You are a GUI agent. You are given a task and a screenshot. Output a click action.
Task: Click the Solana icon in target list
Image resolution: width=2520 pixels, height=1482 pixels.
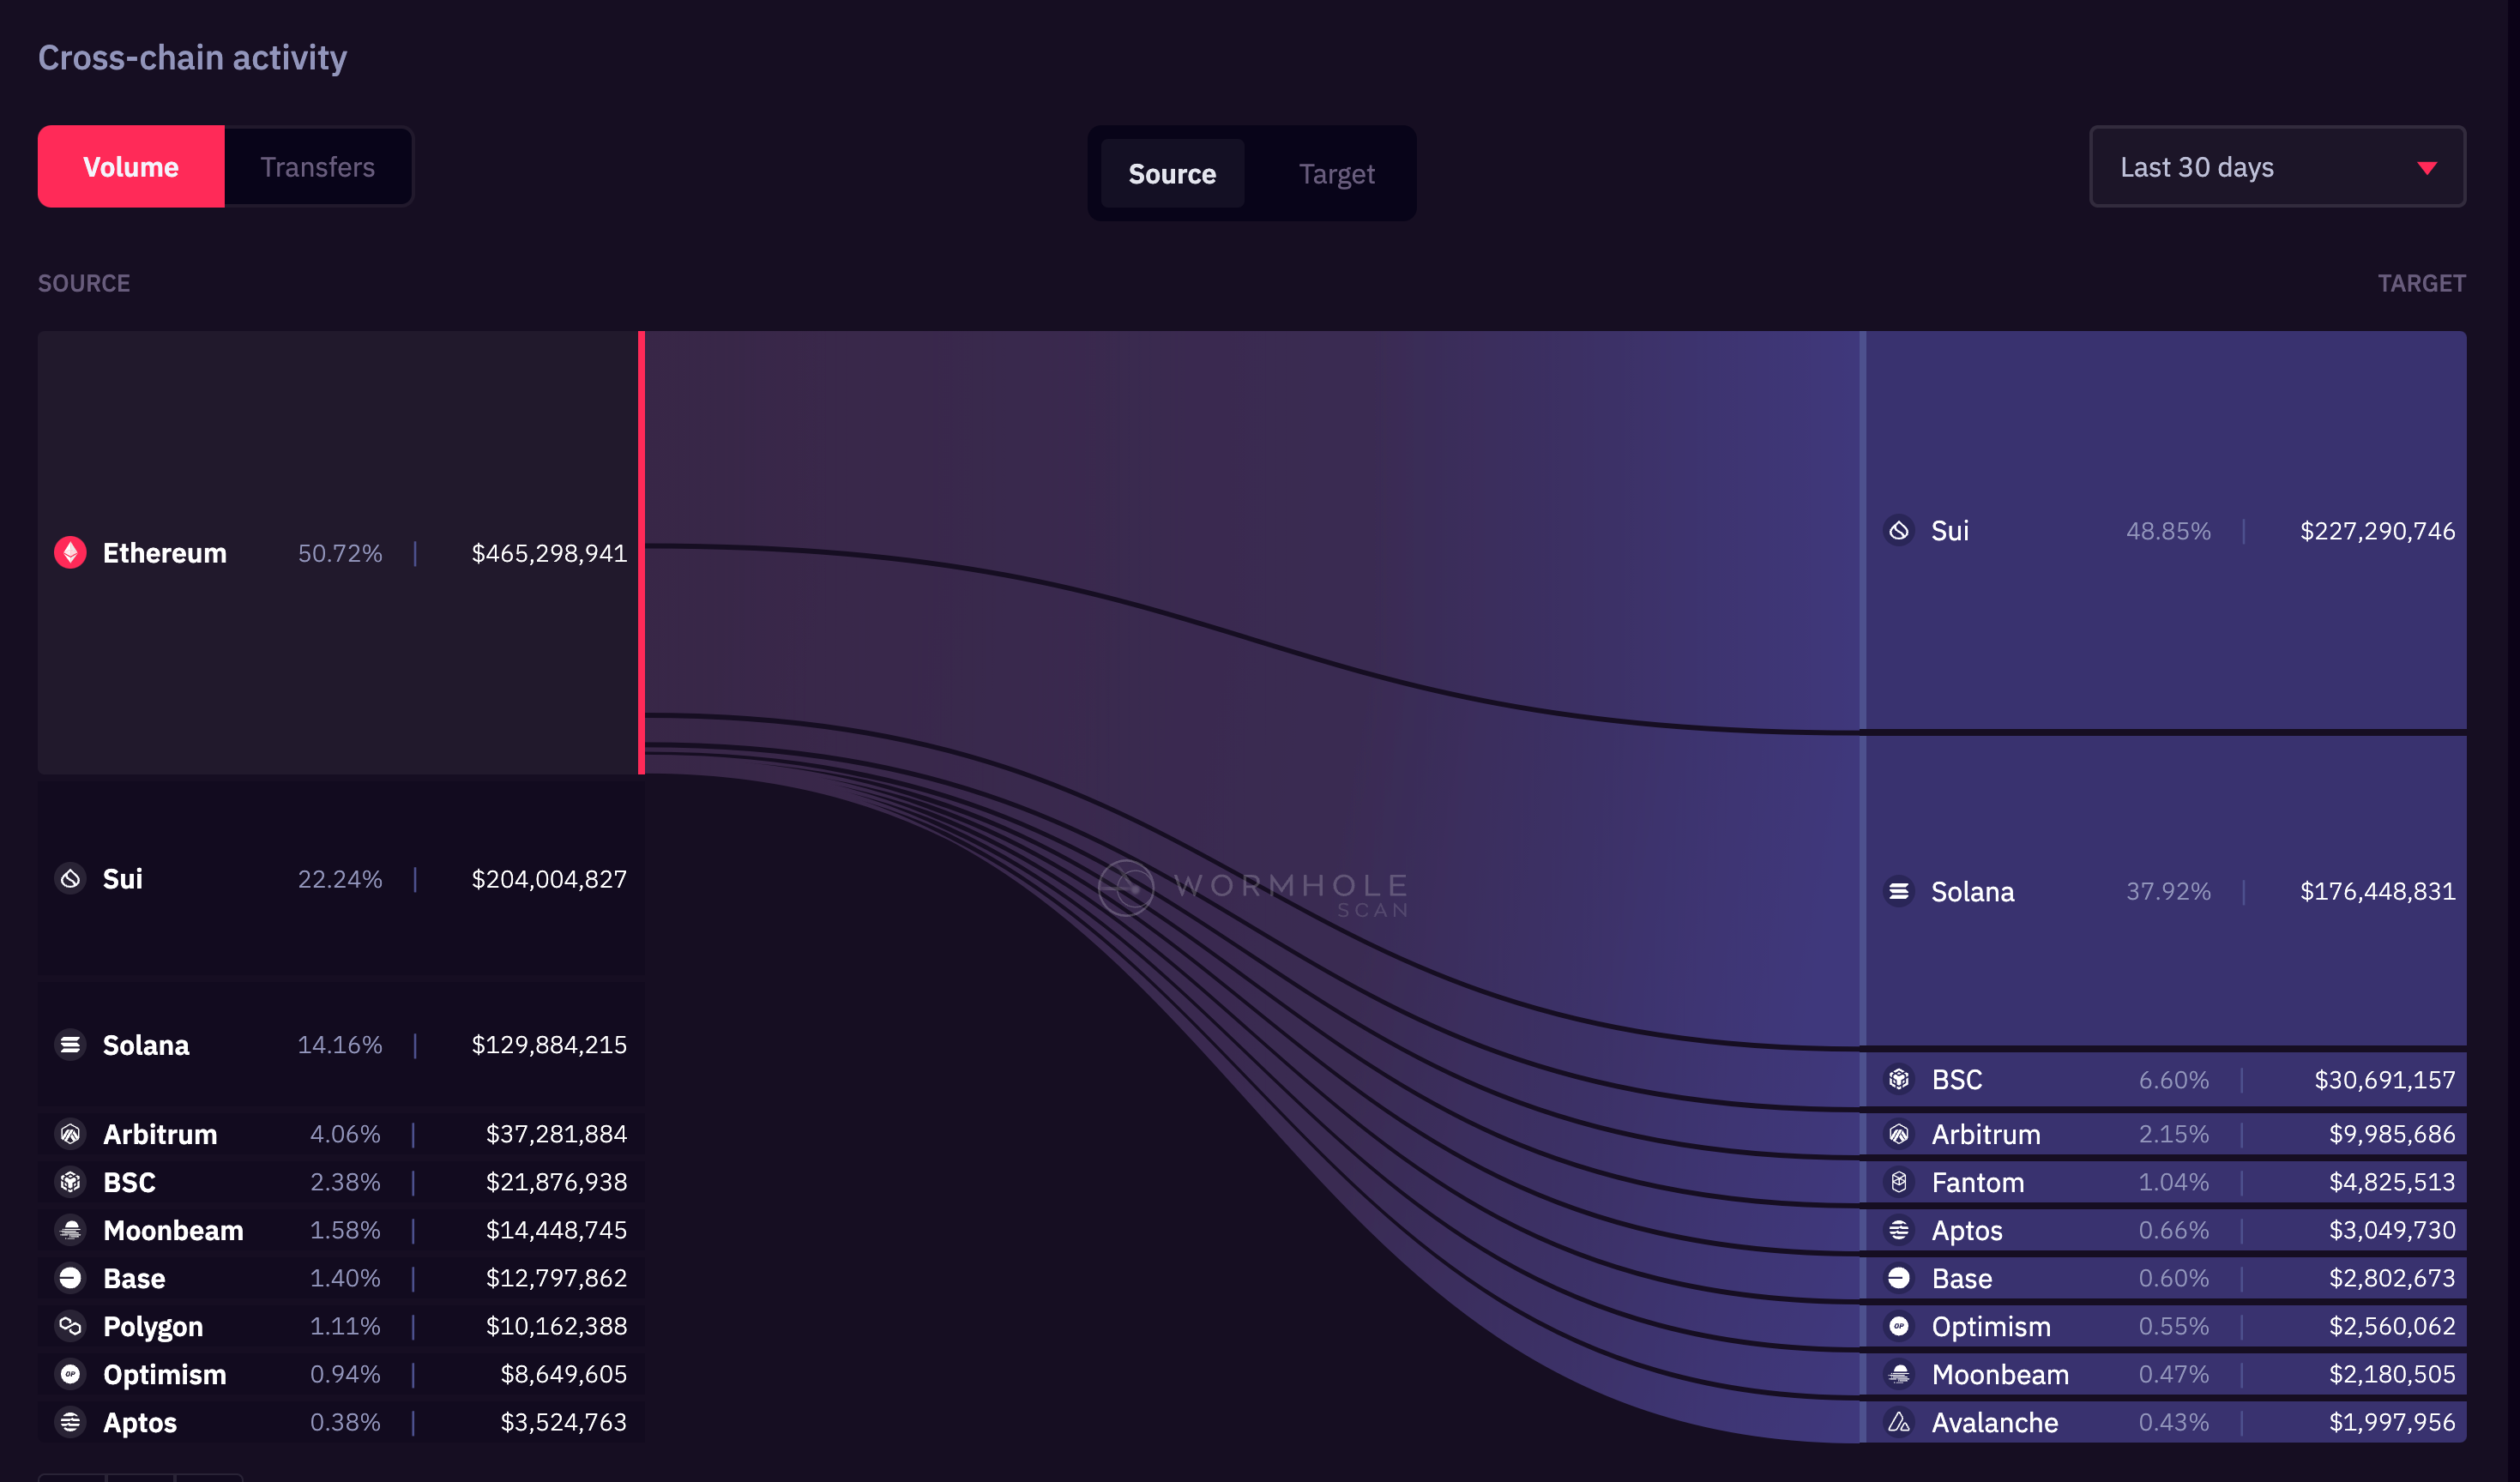(x=1899, y=891)
